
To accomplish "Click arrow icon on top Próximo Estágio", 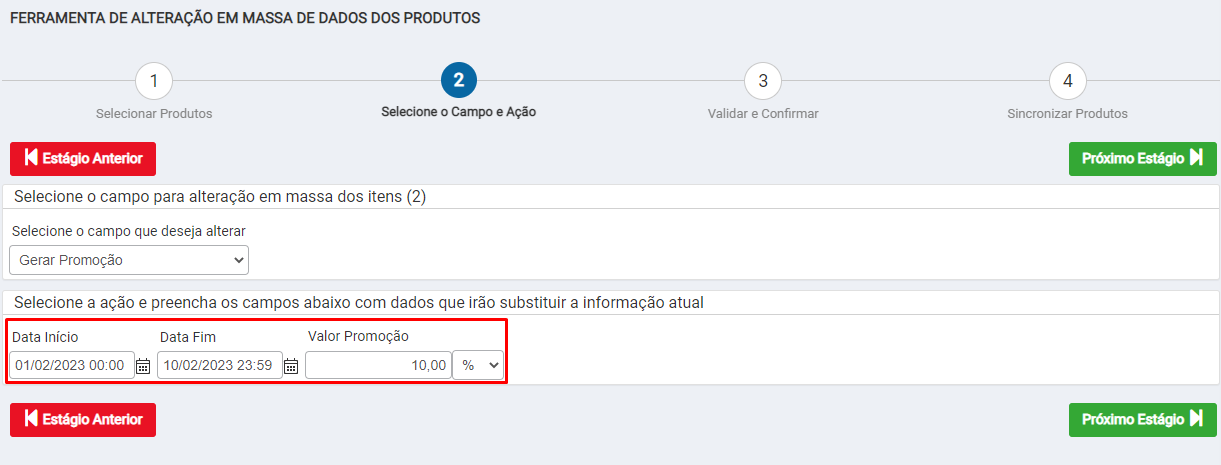I will [1196, 158].
